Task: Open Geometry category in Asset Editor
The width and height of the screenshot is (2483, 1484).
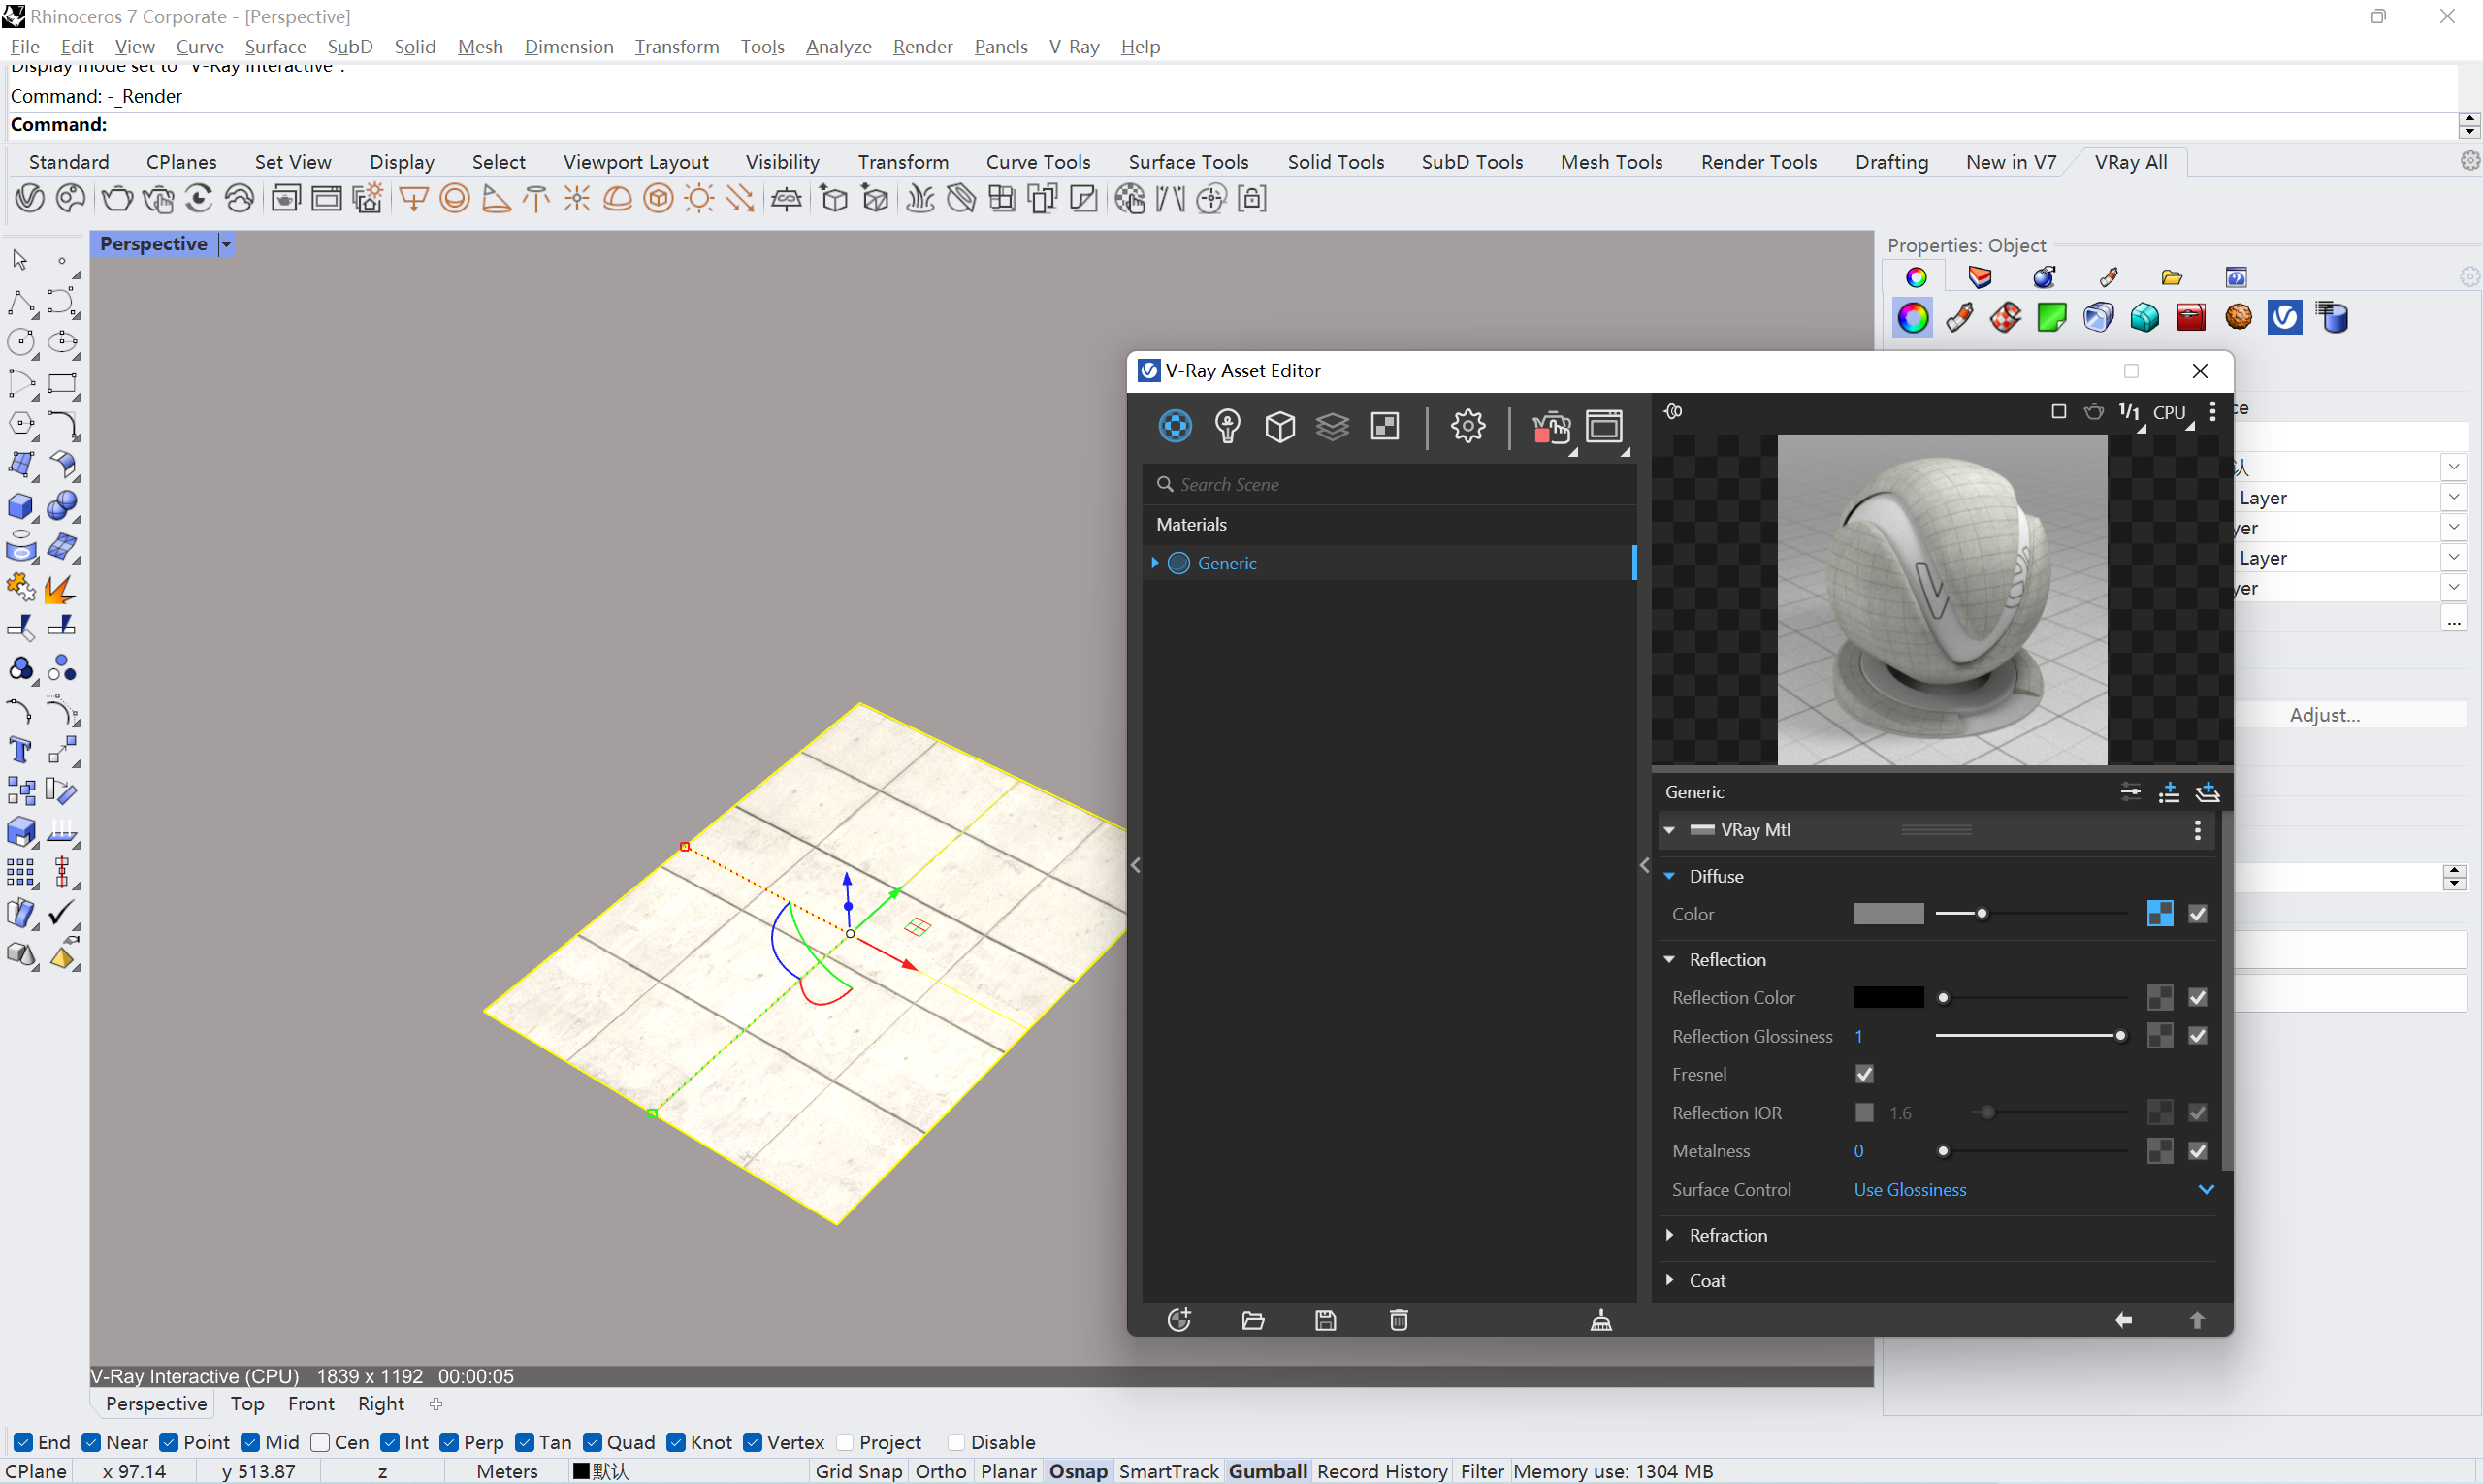Action: pyautogui.click(x=1280, y=426)
